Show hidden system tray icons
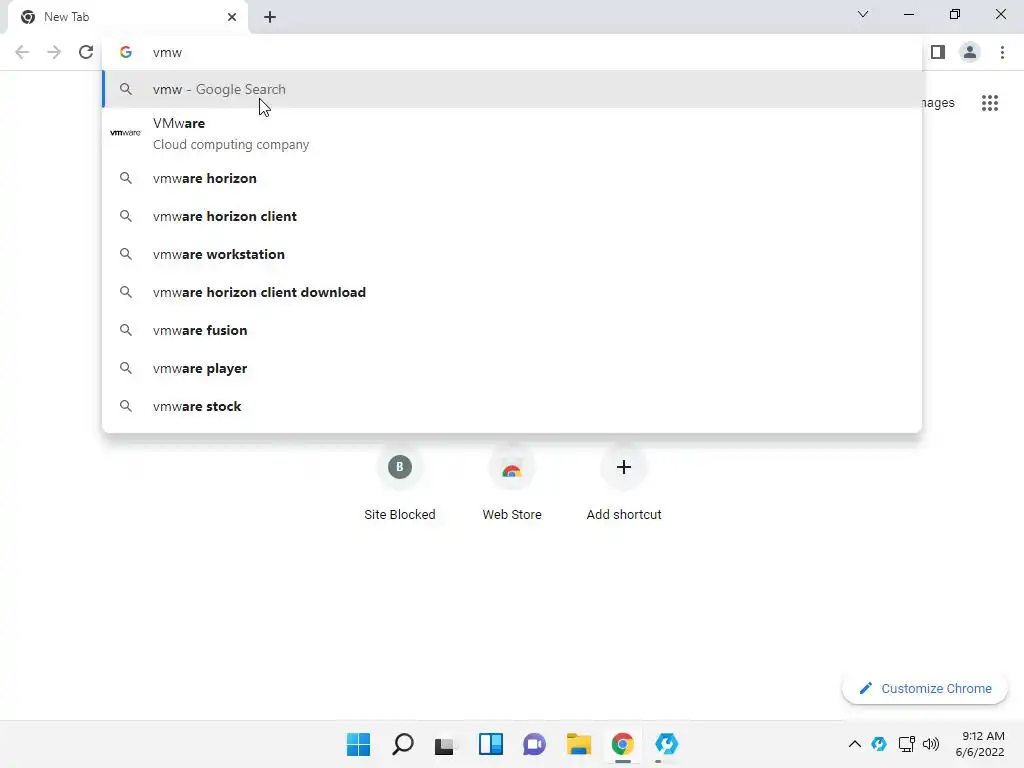The image size is (1024, 768). [854, 744]
